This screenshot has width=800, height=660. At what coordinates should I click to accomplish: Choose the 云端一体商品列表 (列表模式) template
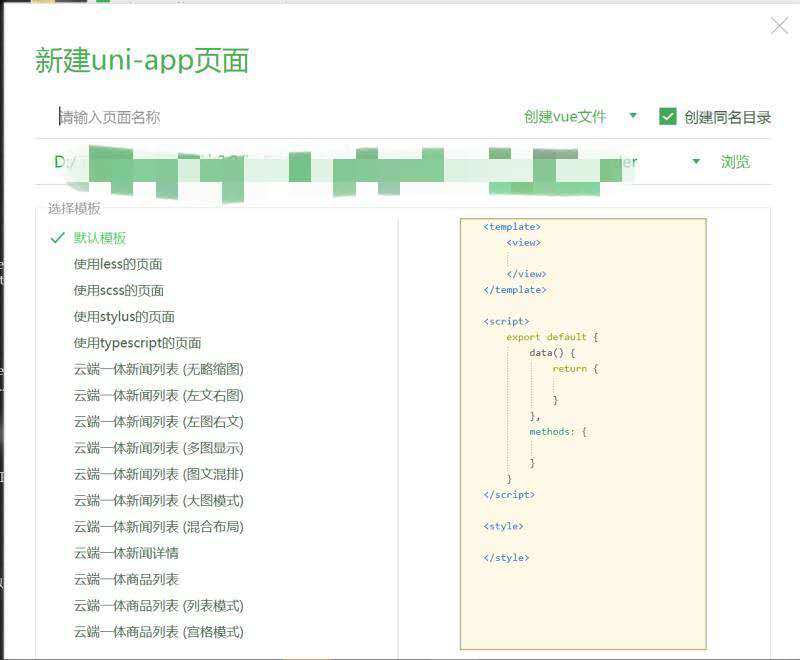158,606
